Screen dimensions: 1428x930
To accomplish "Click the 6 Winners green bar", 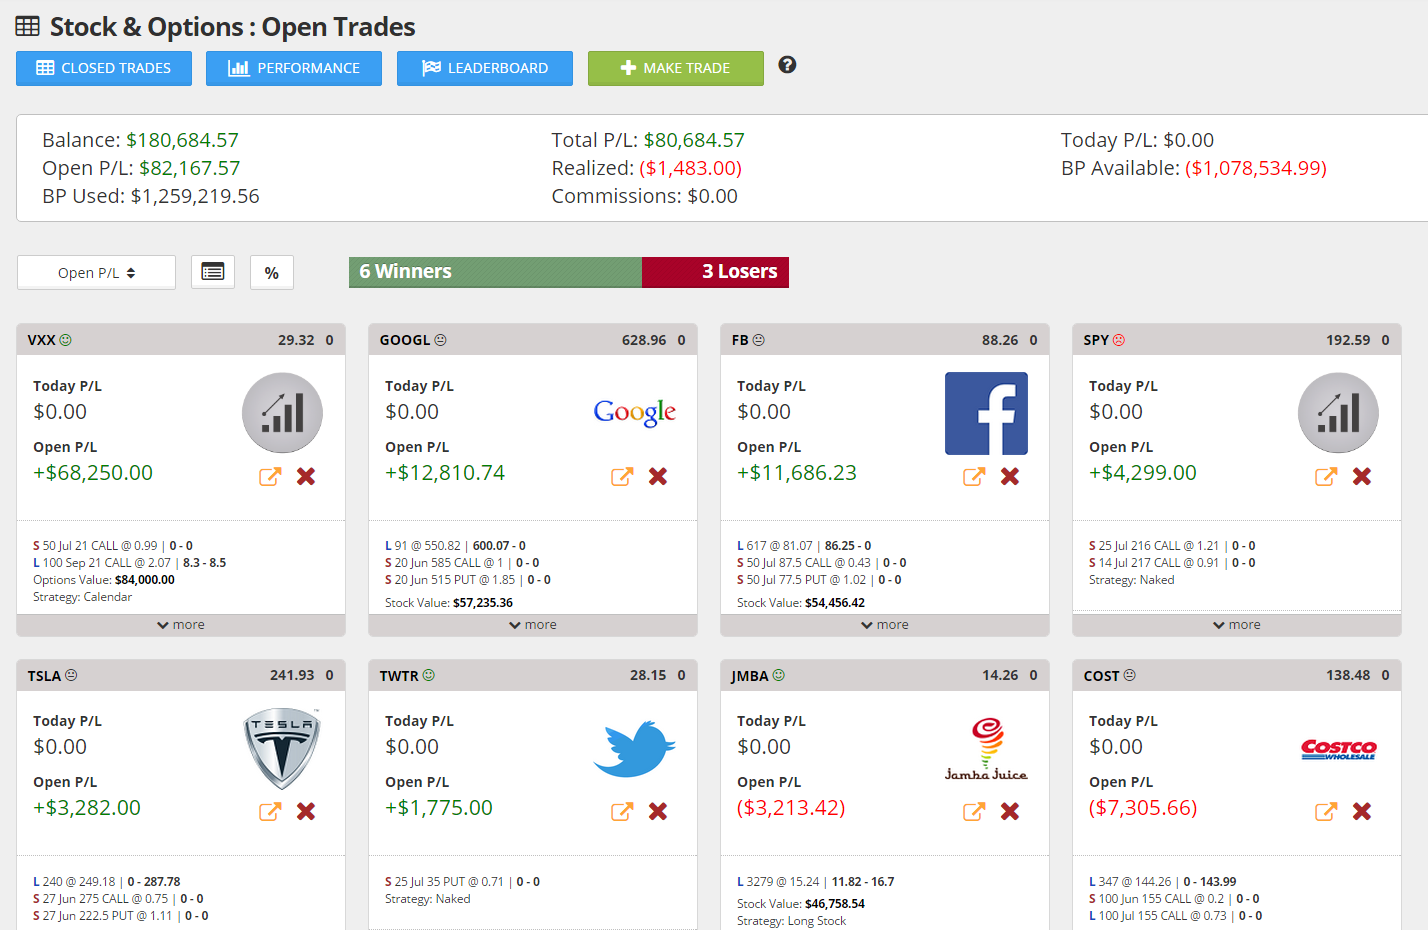I will click(495, 272).
